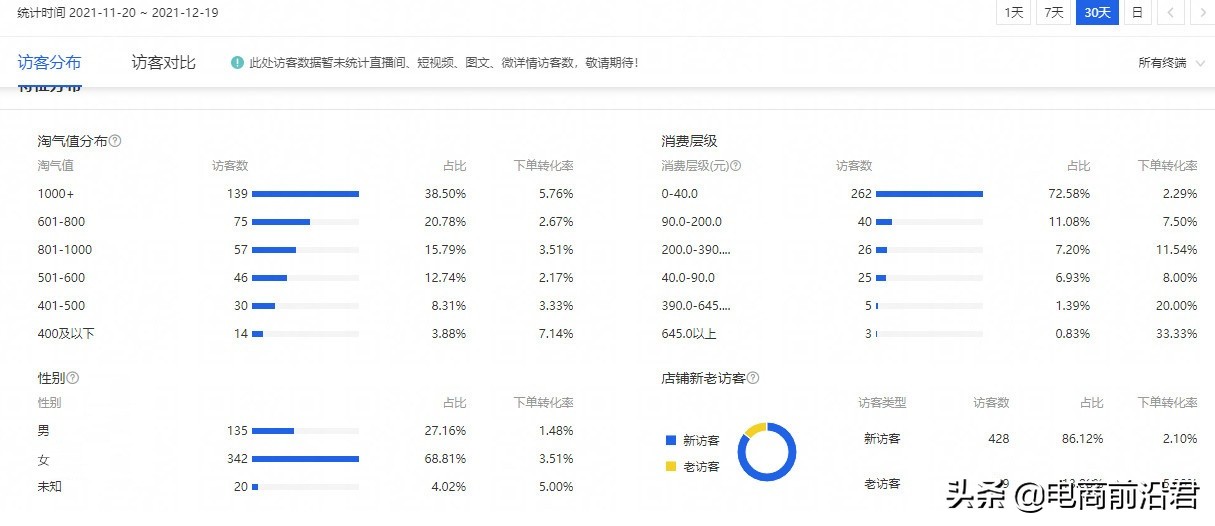Go to previous period arrow
The image size is (1215, 526).
tap(1171, 12)
